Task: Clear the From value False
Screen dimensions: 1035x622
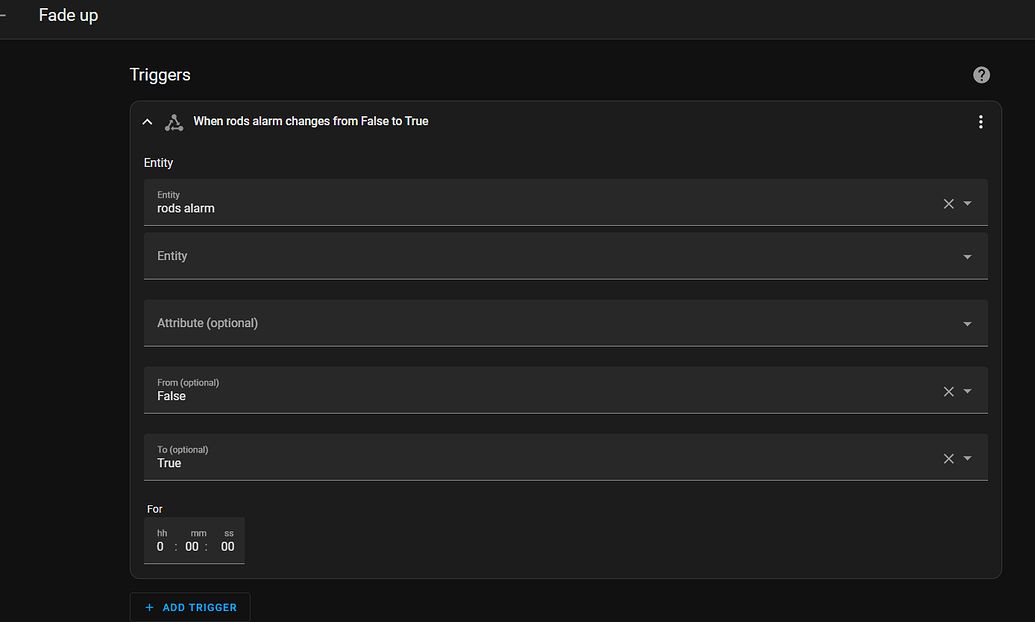Action: pos(948,391)
